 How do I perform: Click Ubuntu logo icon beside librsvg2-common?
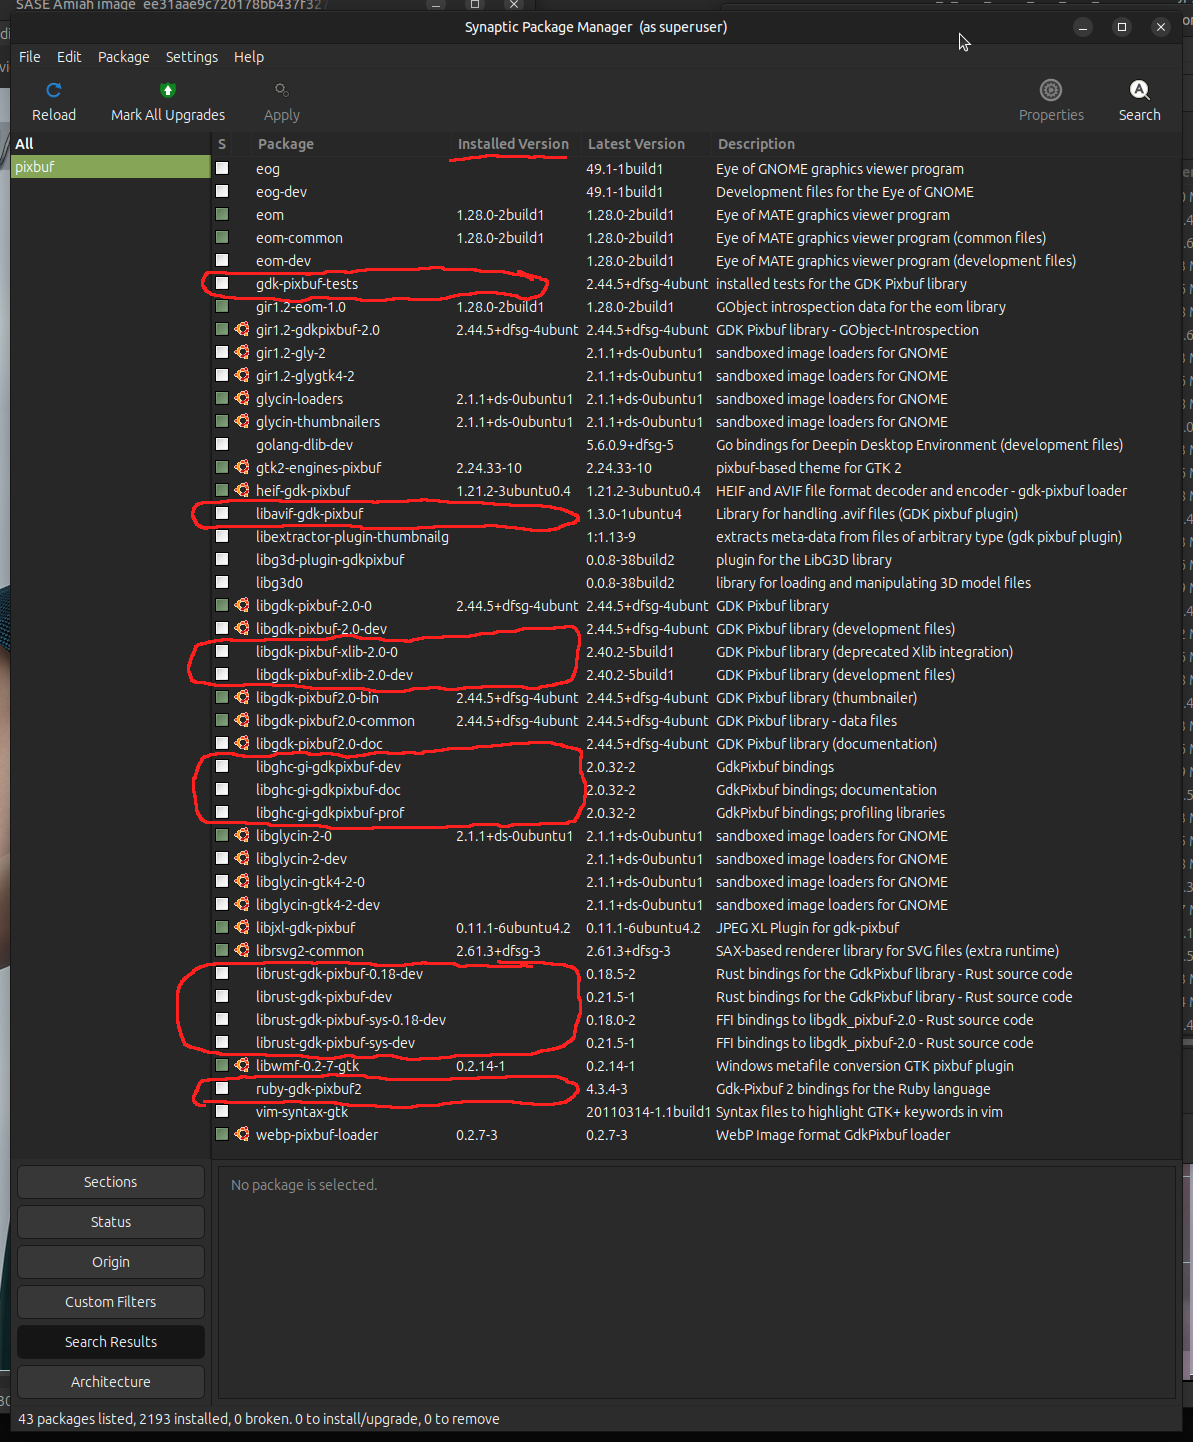pyautogui.click(x=242, y=950)
